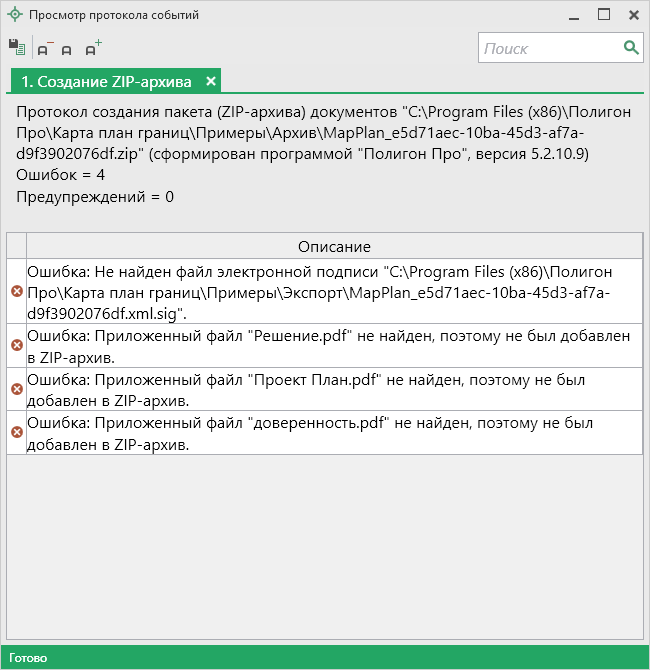Screen dimensions: 650x670
Task: Click error icon for missing signature file
Action: click(x=16, y=291)
